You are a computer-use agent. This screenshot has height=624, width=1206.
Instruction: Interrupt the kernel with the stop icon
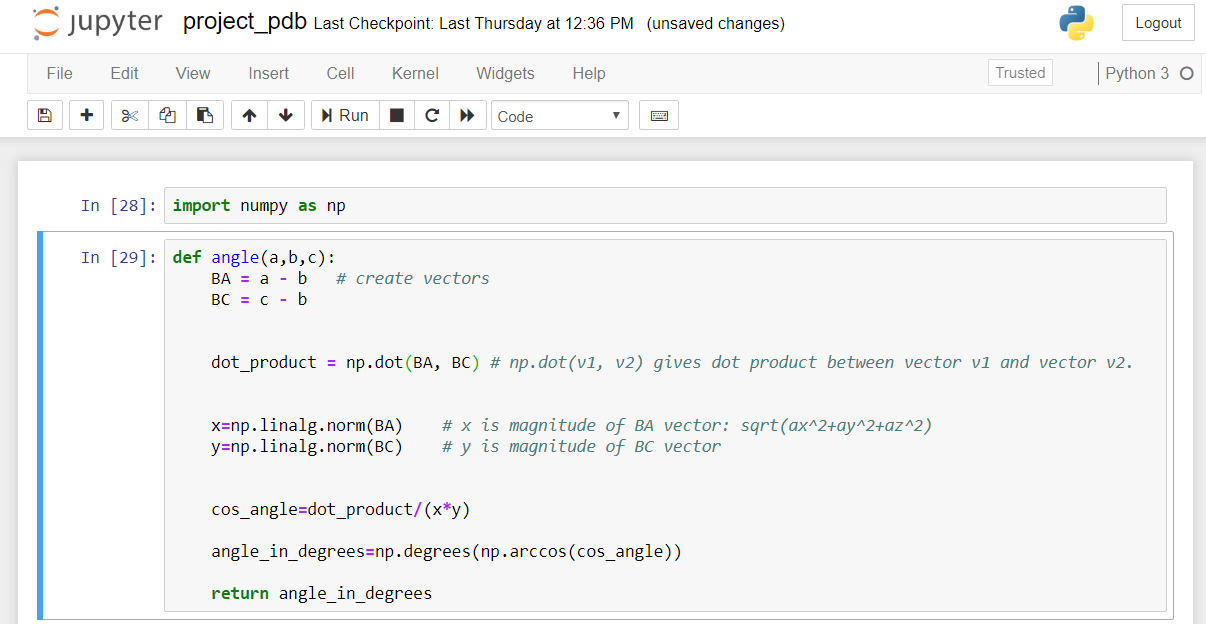point(396,115)
